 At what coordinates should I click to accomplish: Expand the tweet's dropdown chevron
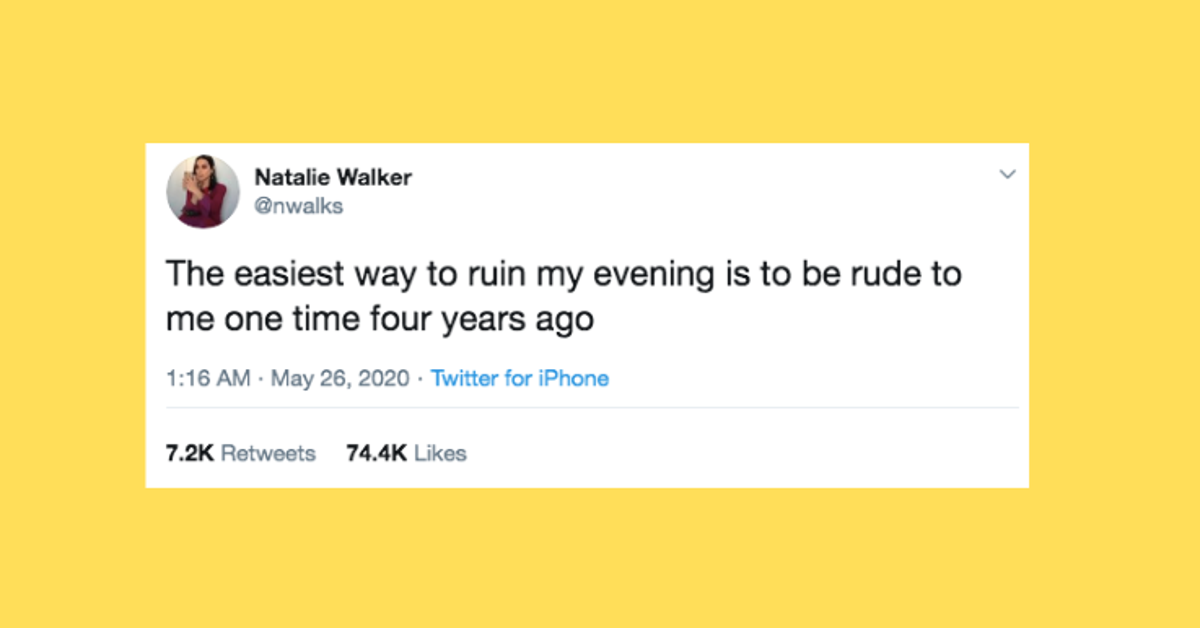(1008, 174)
